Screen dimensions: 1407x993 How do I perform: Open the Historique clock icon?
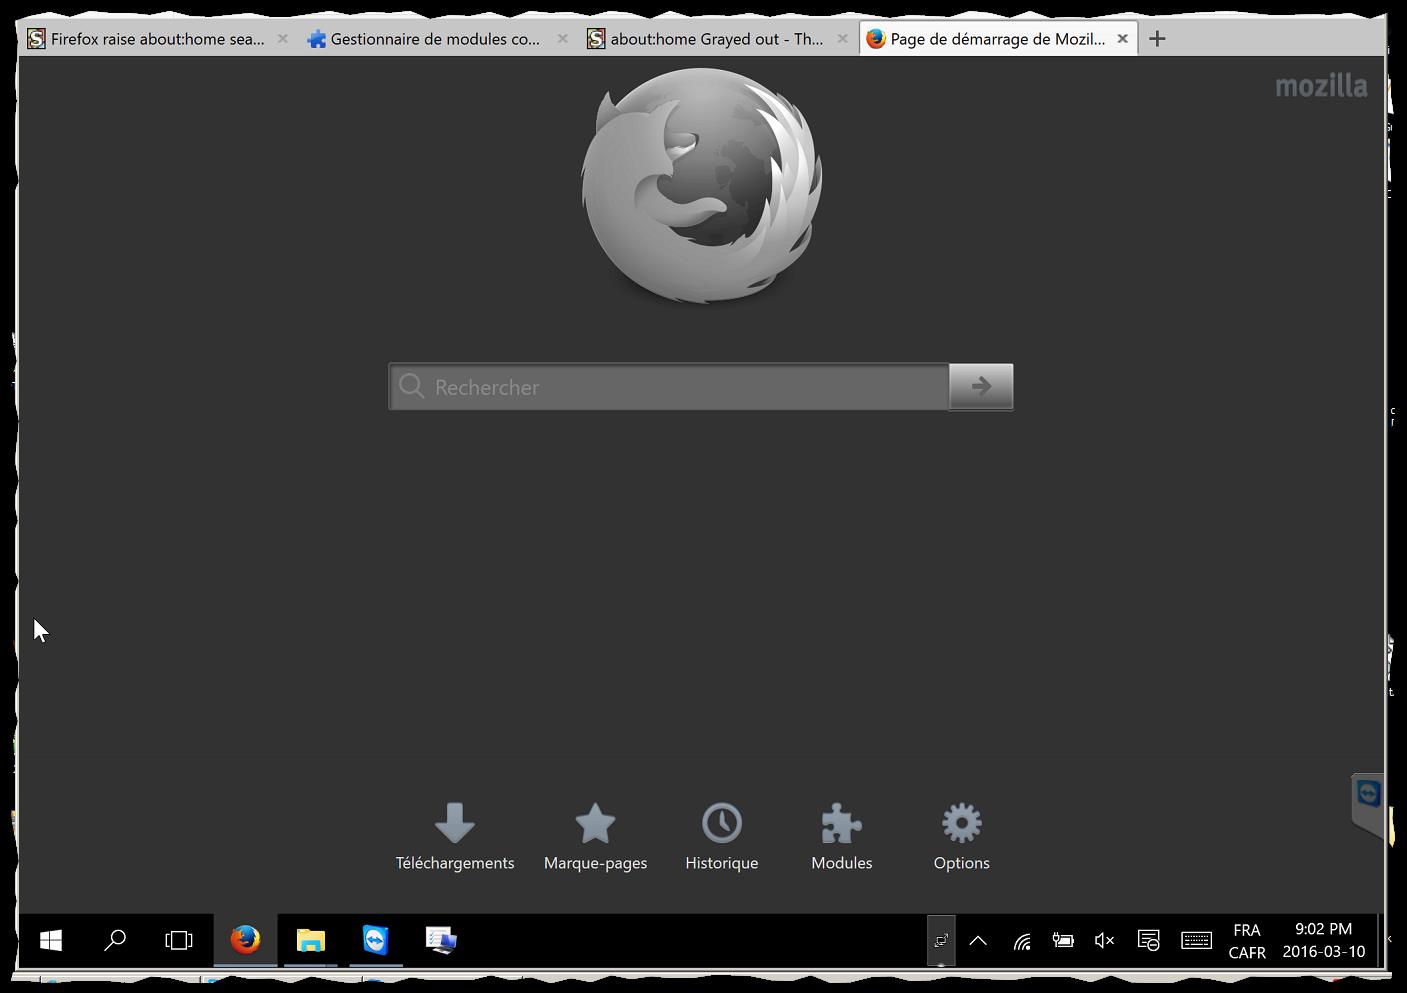pos(722,823)
